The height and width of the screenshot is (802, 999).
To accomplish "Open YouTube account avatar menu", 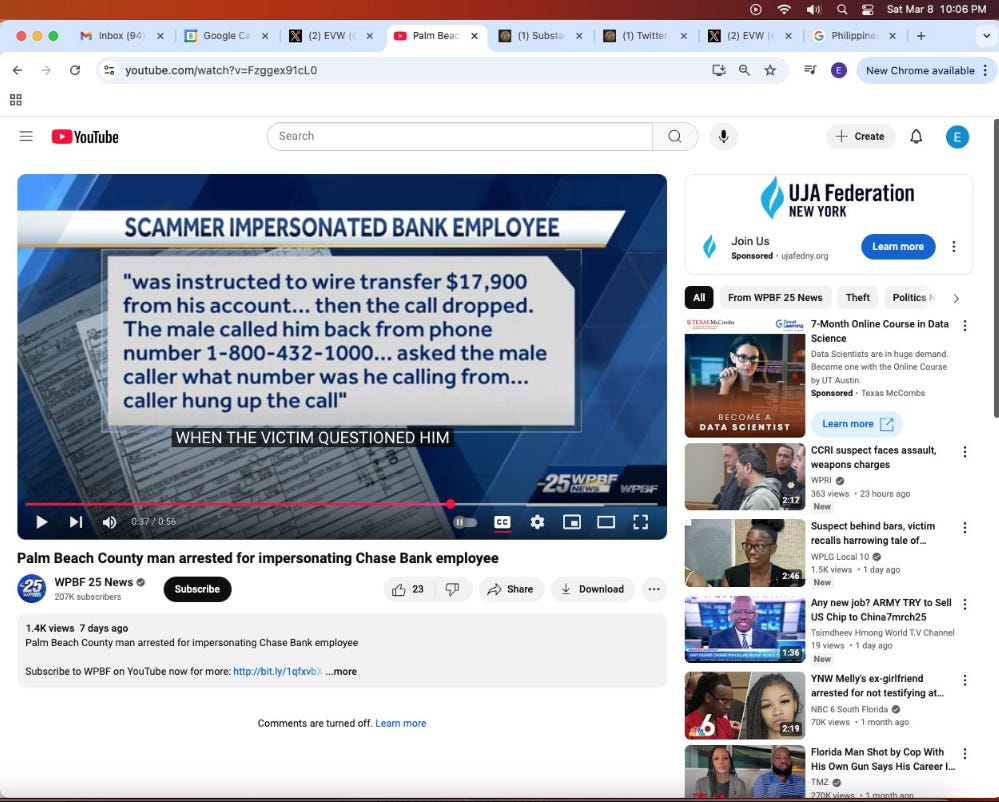I will click(x=957, y=137).
